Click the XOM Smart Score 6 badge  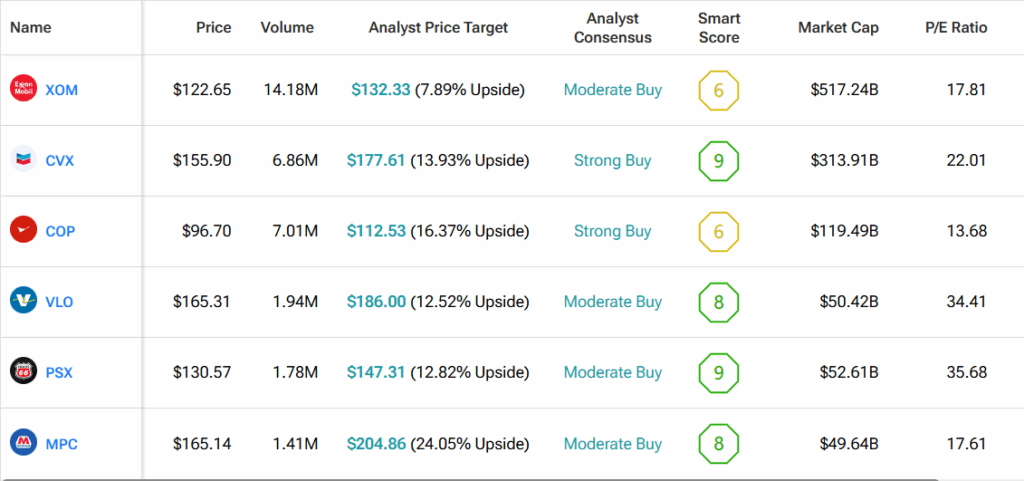coord(718,90)
